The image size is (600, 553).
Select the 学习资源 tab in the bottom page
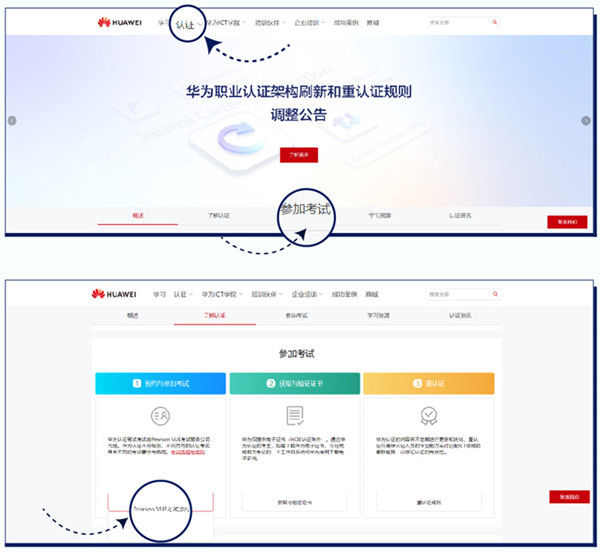(x=378, y=315)
